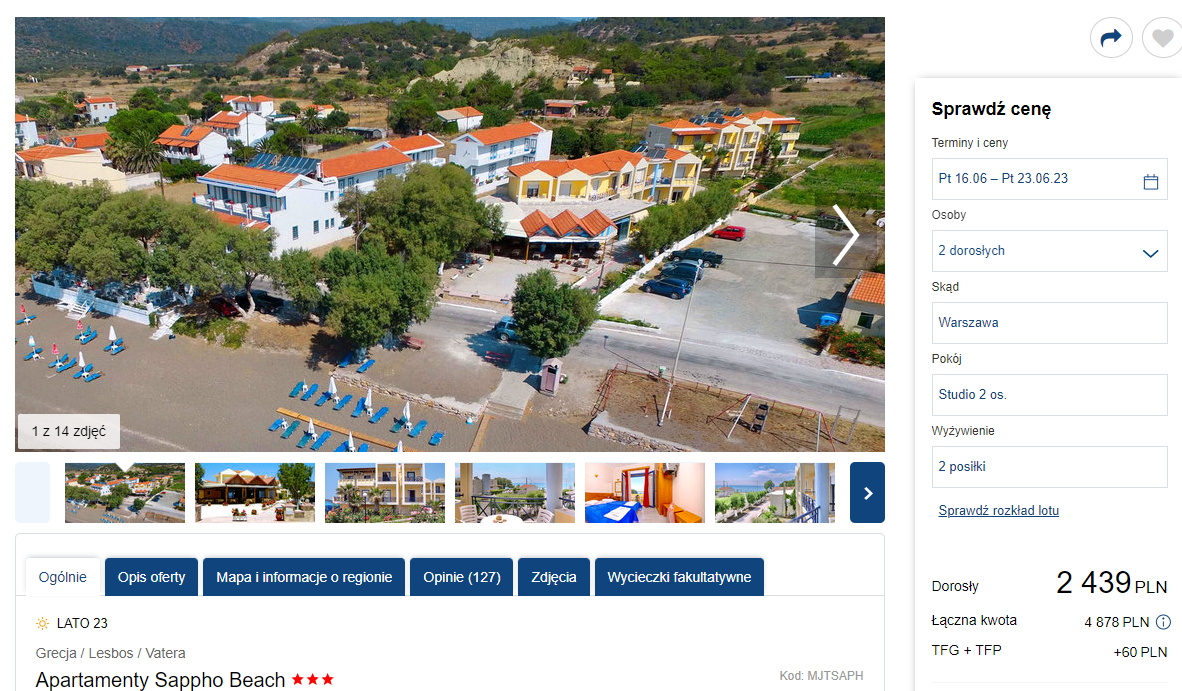Open the 2 posiłki meal selector
The width and height of the screenshot is (1182, 691).
(x=1049, y=466)
